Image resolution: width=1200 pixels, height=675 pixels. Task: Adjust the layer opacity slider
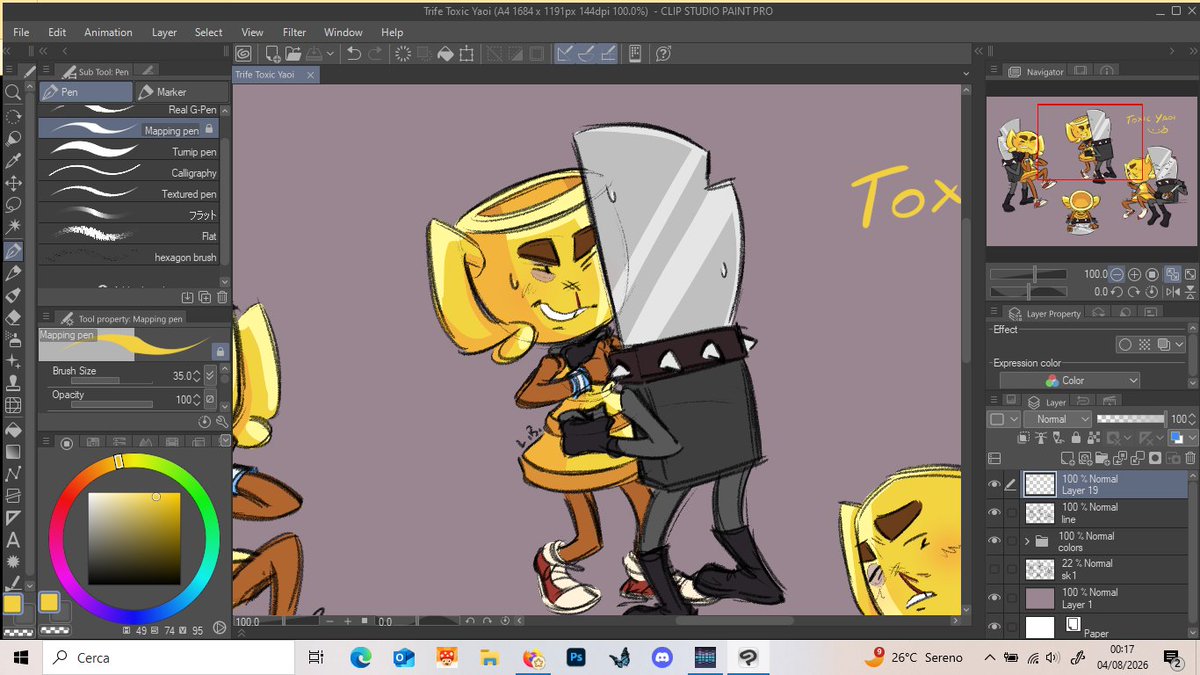(1130, 419)
